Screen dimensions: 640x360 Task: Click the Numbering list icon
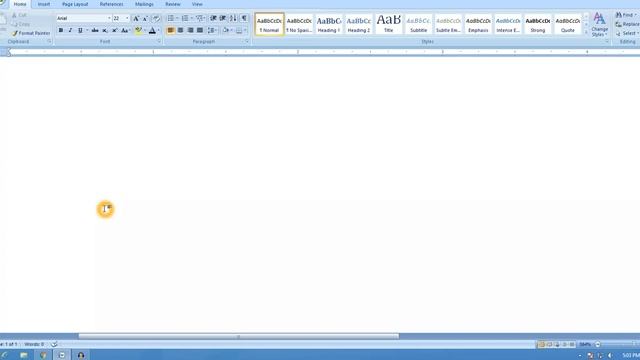[185, 18]
